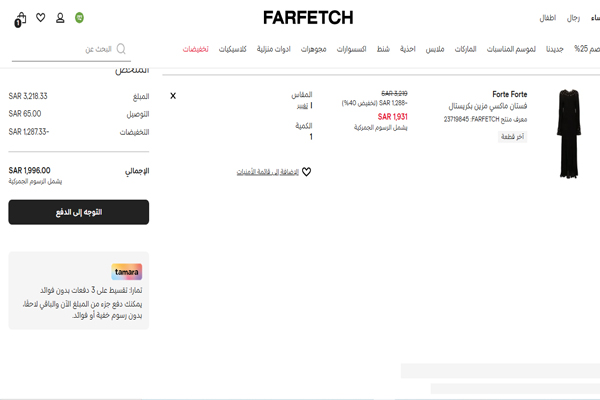Screen dimensions: 600x400
Task: Click the quantity value 1 under الكمية
Action: 311,137
